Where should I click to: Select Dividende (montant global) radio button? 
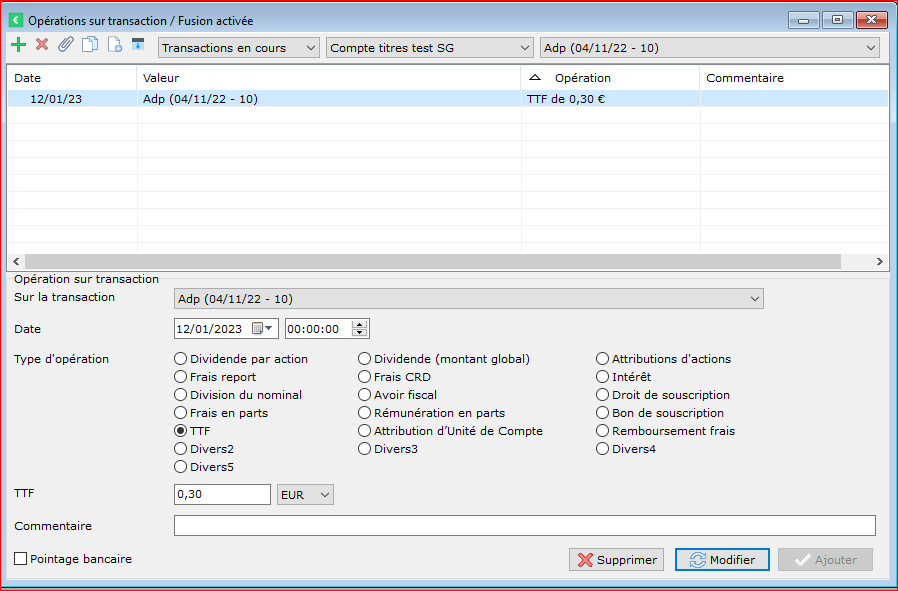click(x=364, y=358)
